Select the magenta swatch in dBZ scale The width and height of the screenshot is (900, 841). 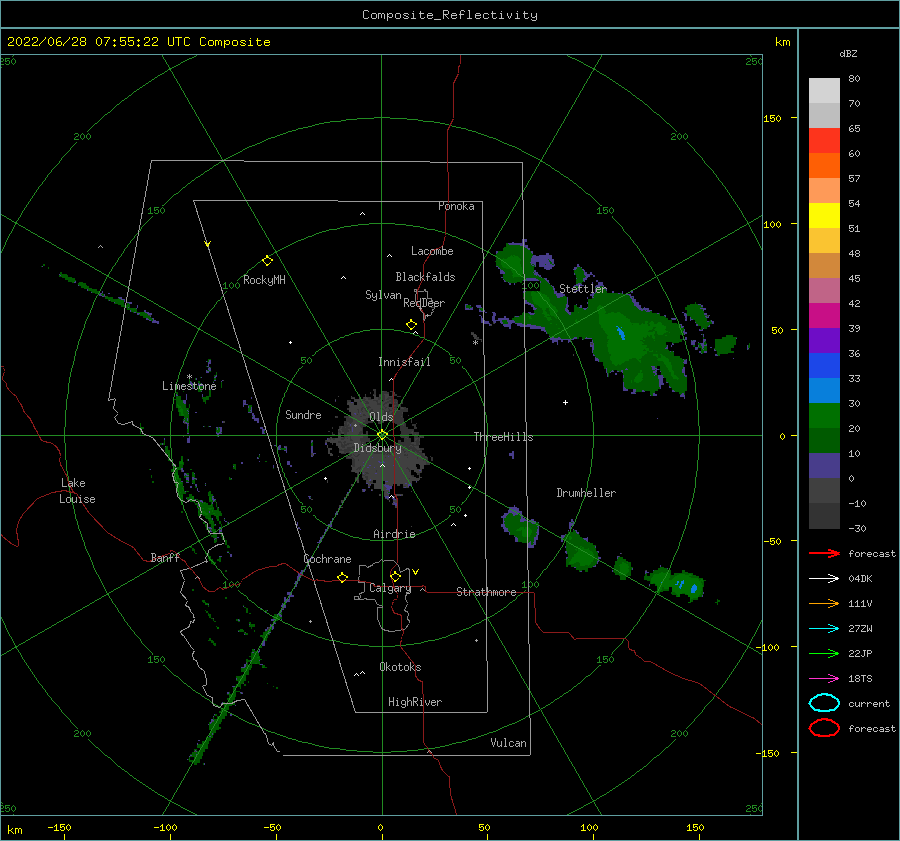(824, 316)
